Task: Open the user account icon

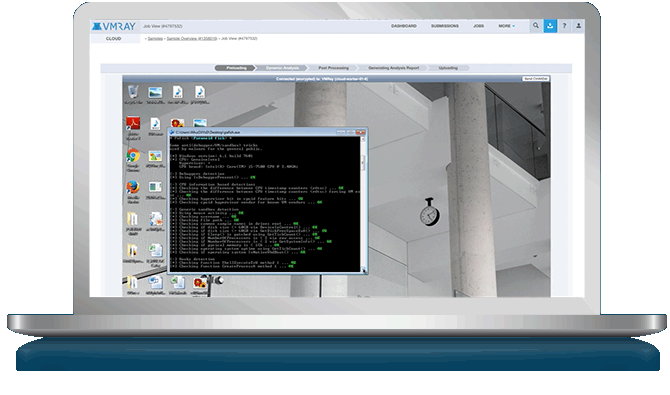Action: click(578, 26)
